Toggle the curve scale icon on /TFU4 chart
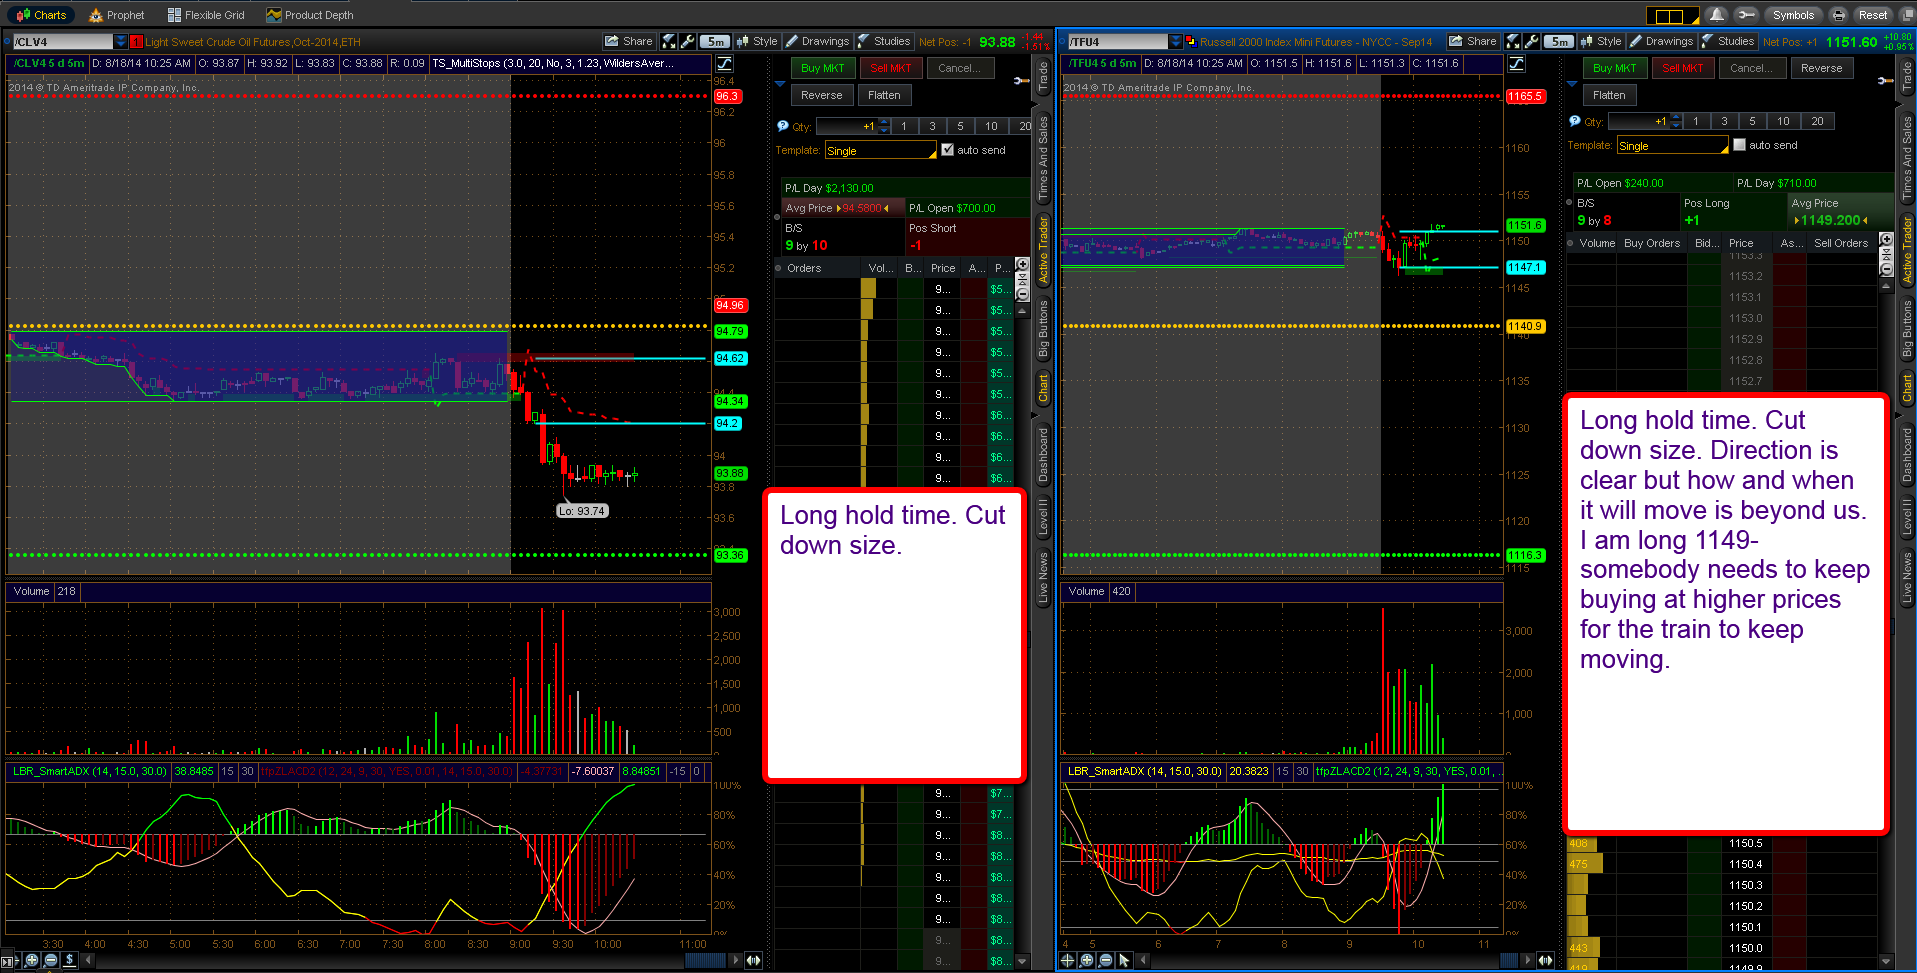Screen dimensions: 1917x973 click(1516, 63)
